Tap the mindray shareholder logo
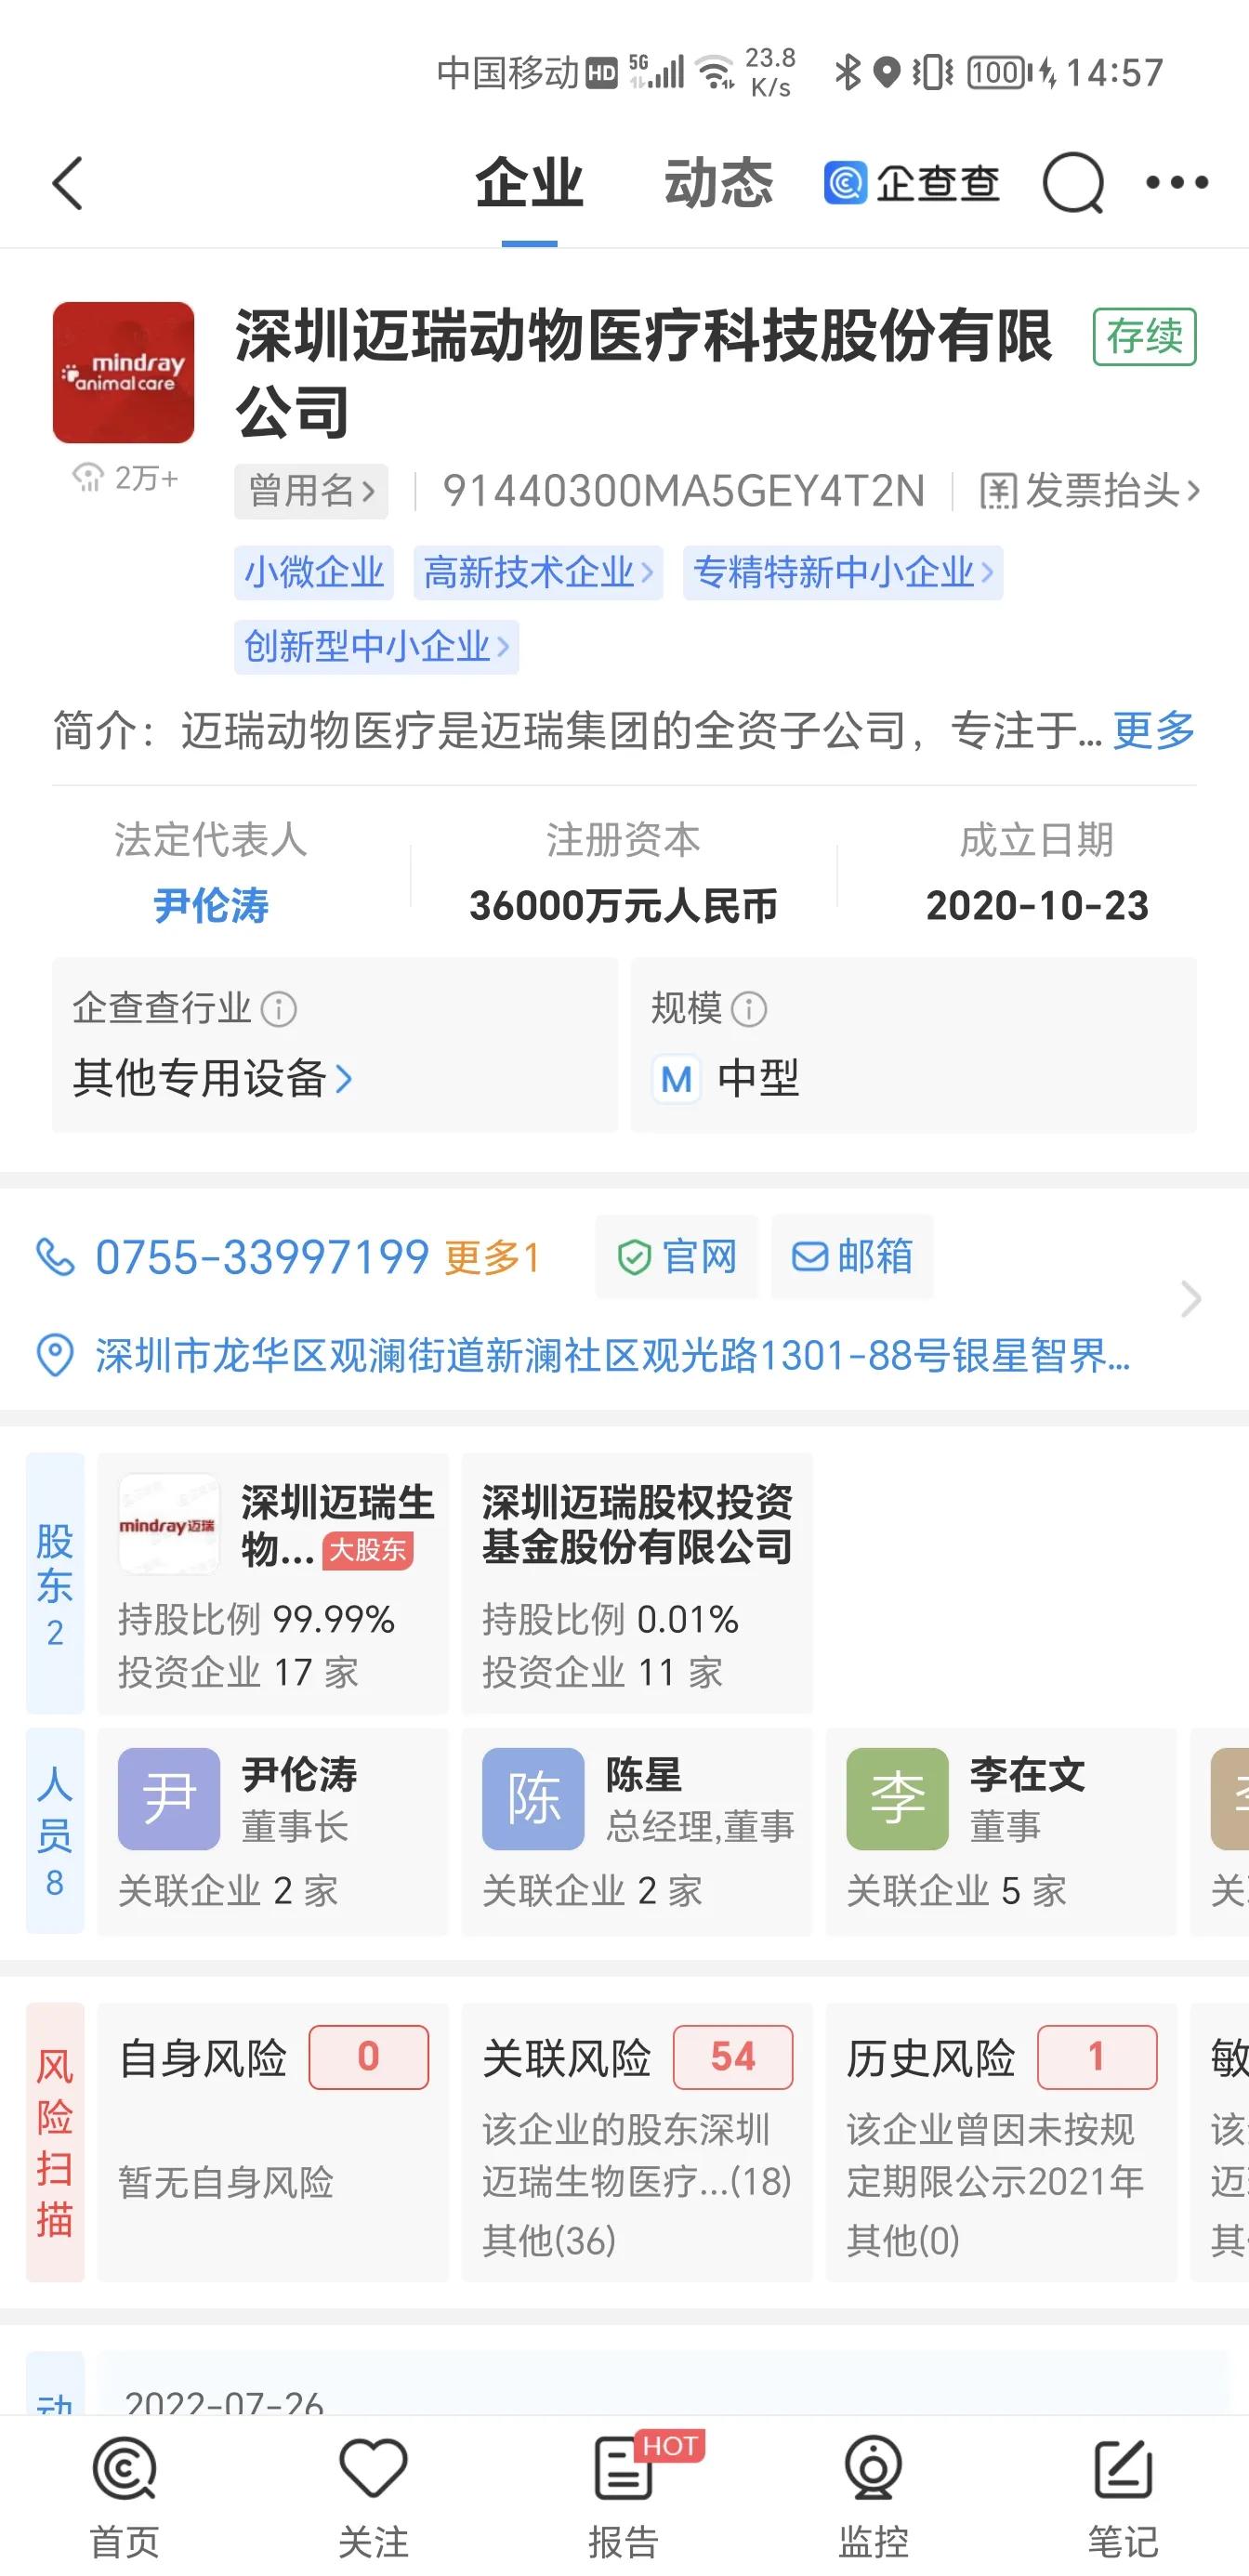This screenshot has width=1249, height=2576. coord(168,1524)
